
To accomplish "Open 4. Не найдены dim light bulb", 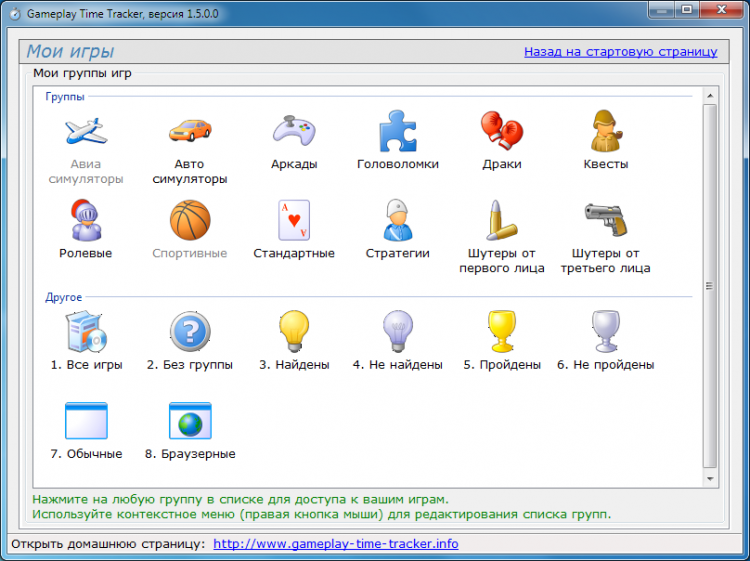I will pos(398,331).
